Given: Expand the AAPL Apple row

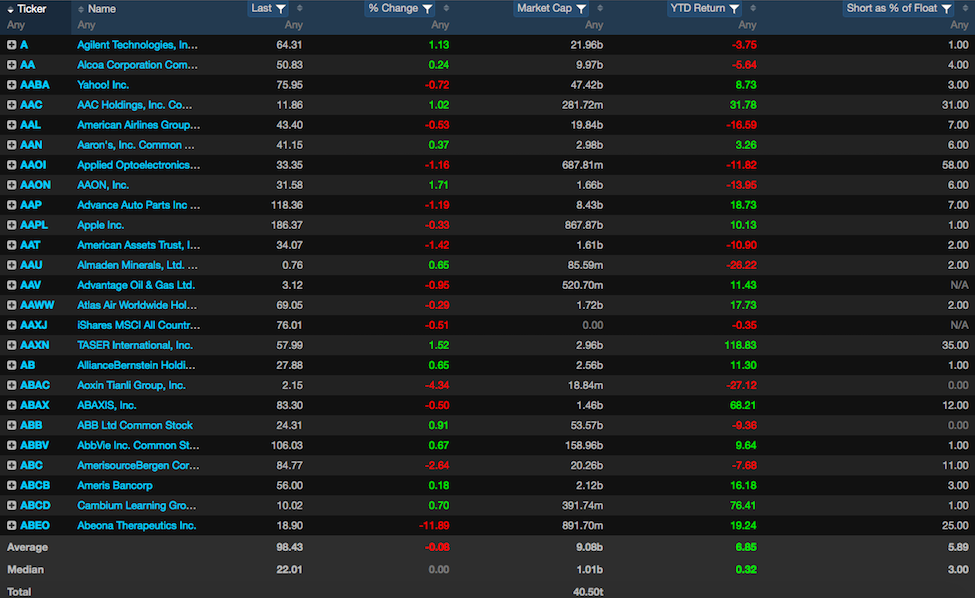Looking at the screenshot, I should point(11,225).
